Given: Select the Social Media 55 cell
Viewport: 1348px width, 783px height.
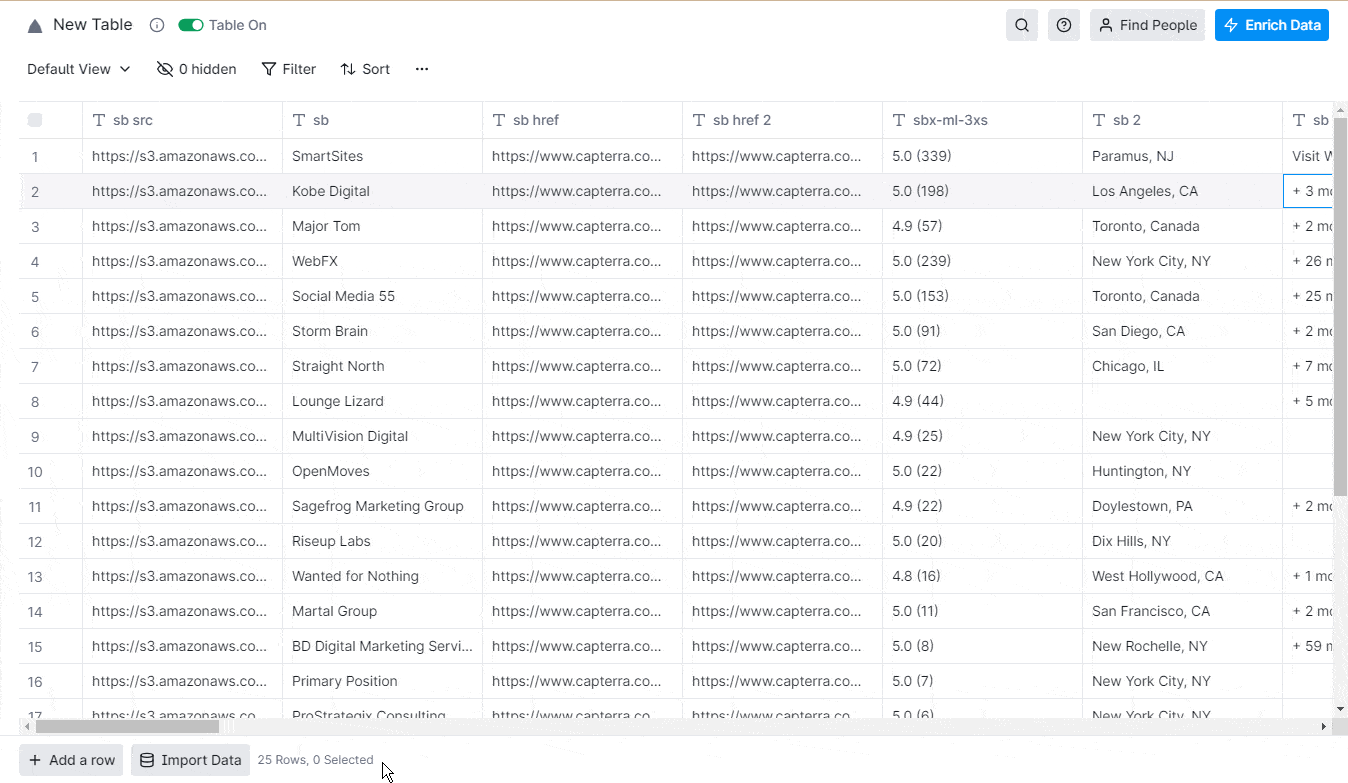Looking at the screenshot, I should pyautogui.click(x=382, y=296).
